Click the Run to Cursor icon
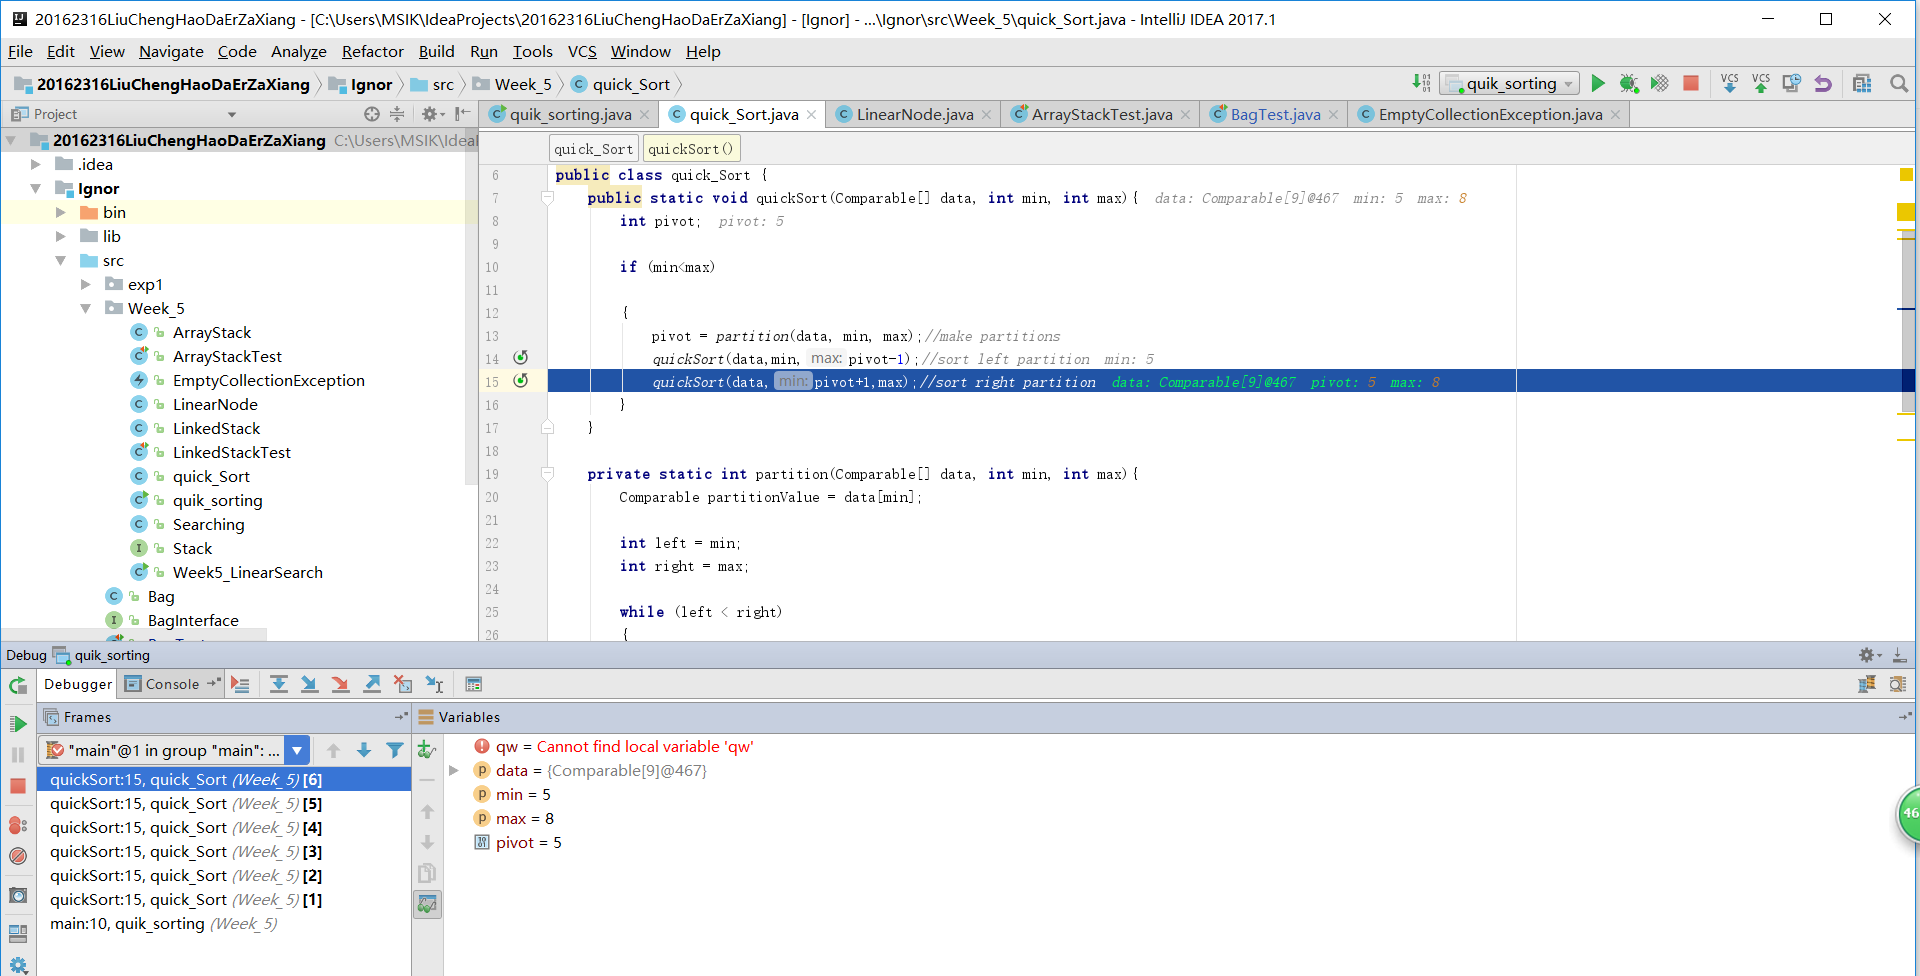The width and height of the screenshot is (1920, 976). 434,684
